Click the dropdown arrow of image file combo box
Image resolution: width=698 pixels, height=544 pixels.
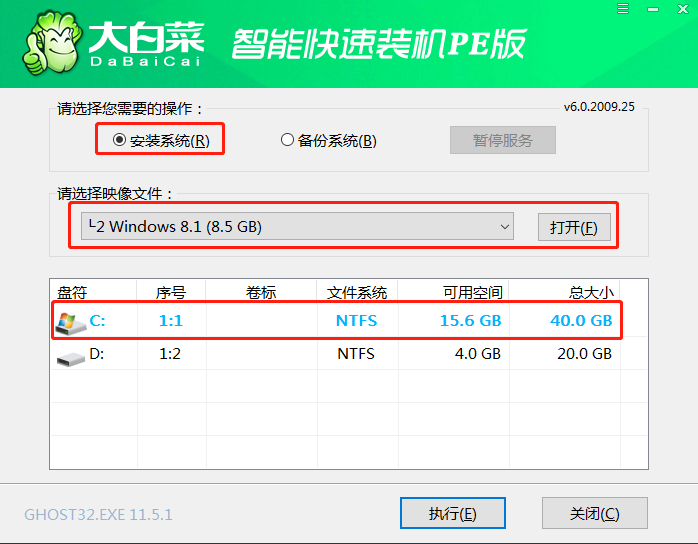pos(504,227)
